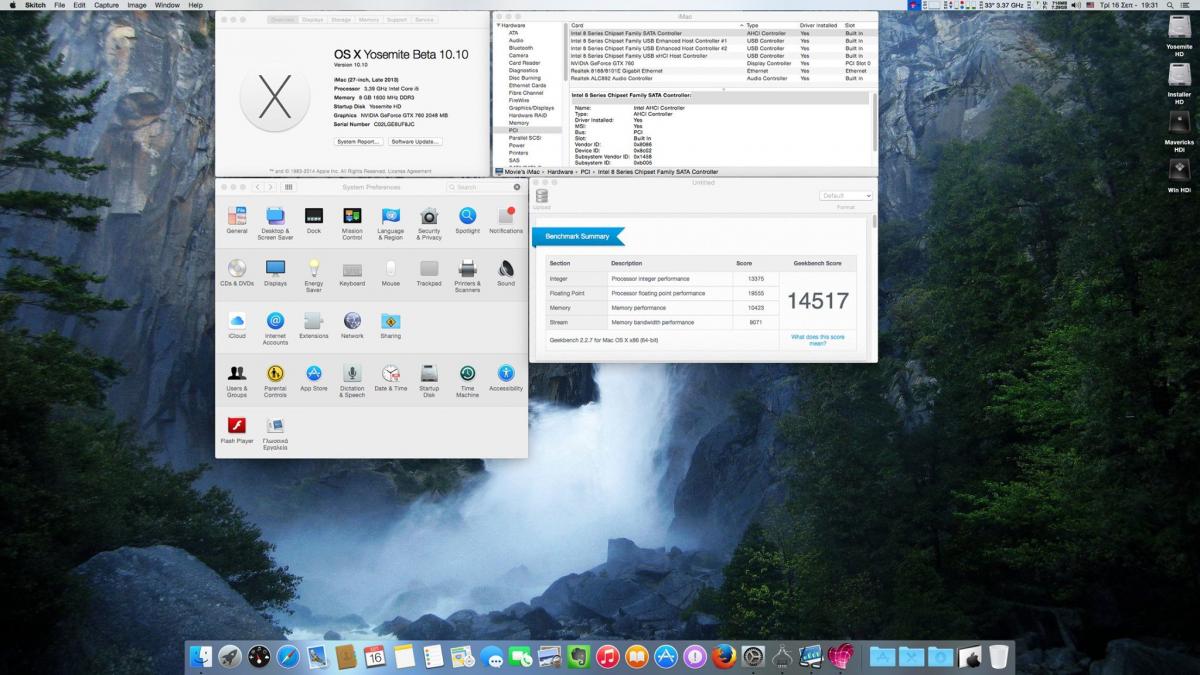Viewport: 1200px width, 675px height.
Task: Open Users & Groups preferences
Action: pos(237,380)
